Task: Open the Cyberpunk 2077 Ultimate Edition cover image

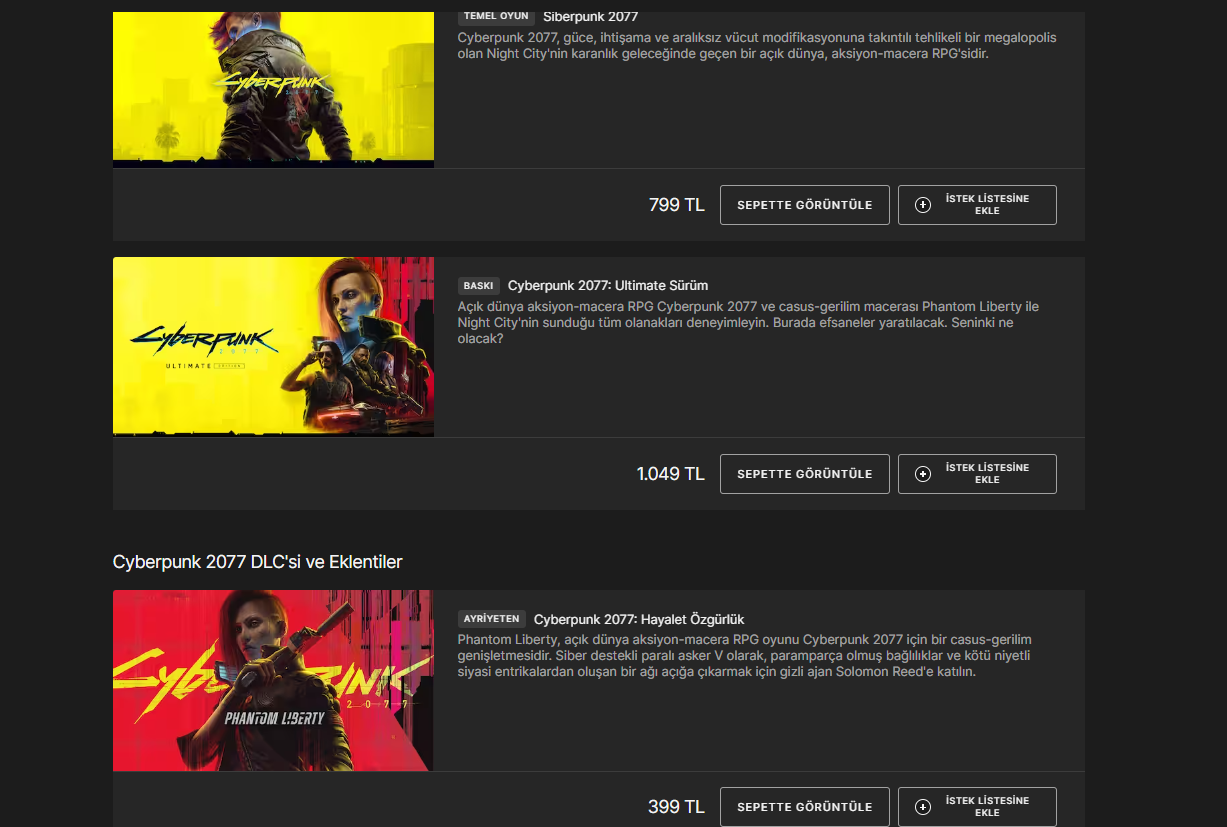Action: pos(273,347)
